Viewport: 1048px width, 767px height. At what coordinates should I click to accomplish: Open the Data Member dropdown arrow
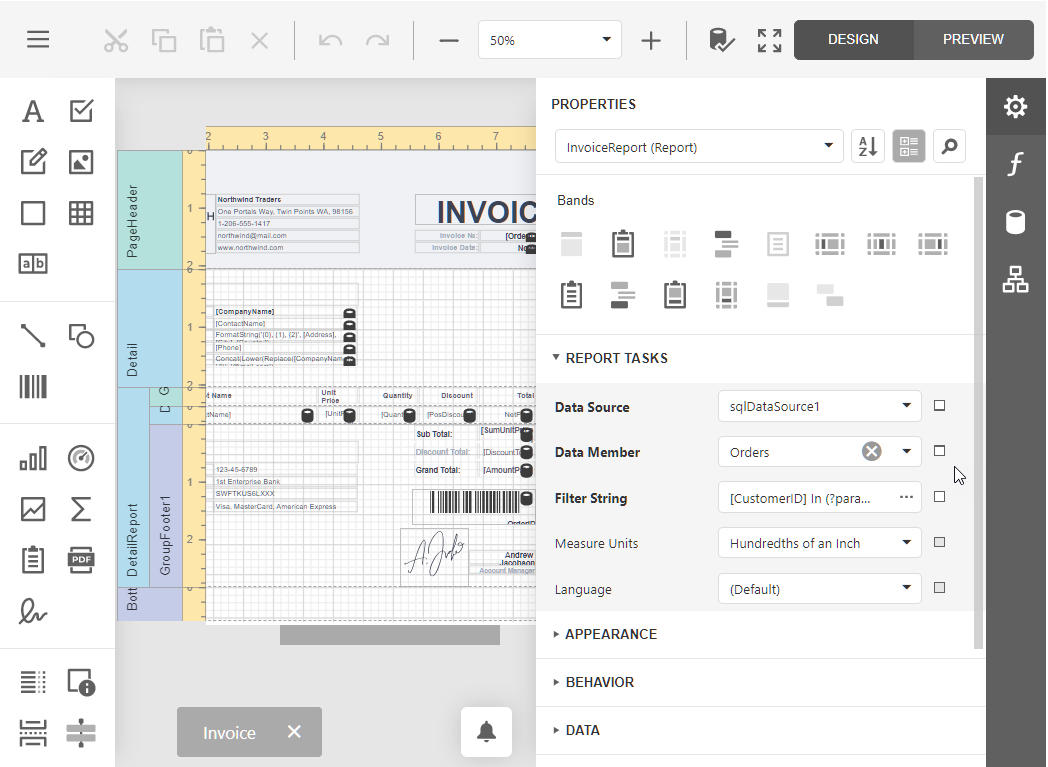point(906,452)
